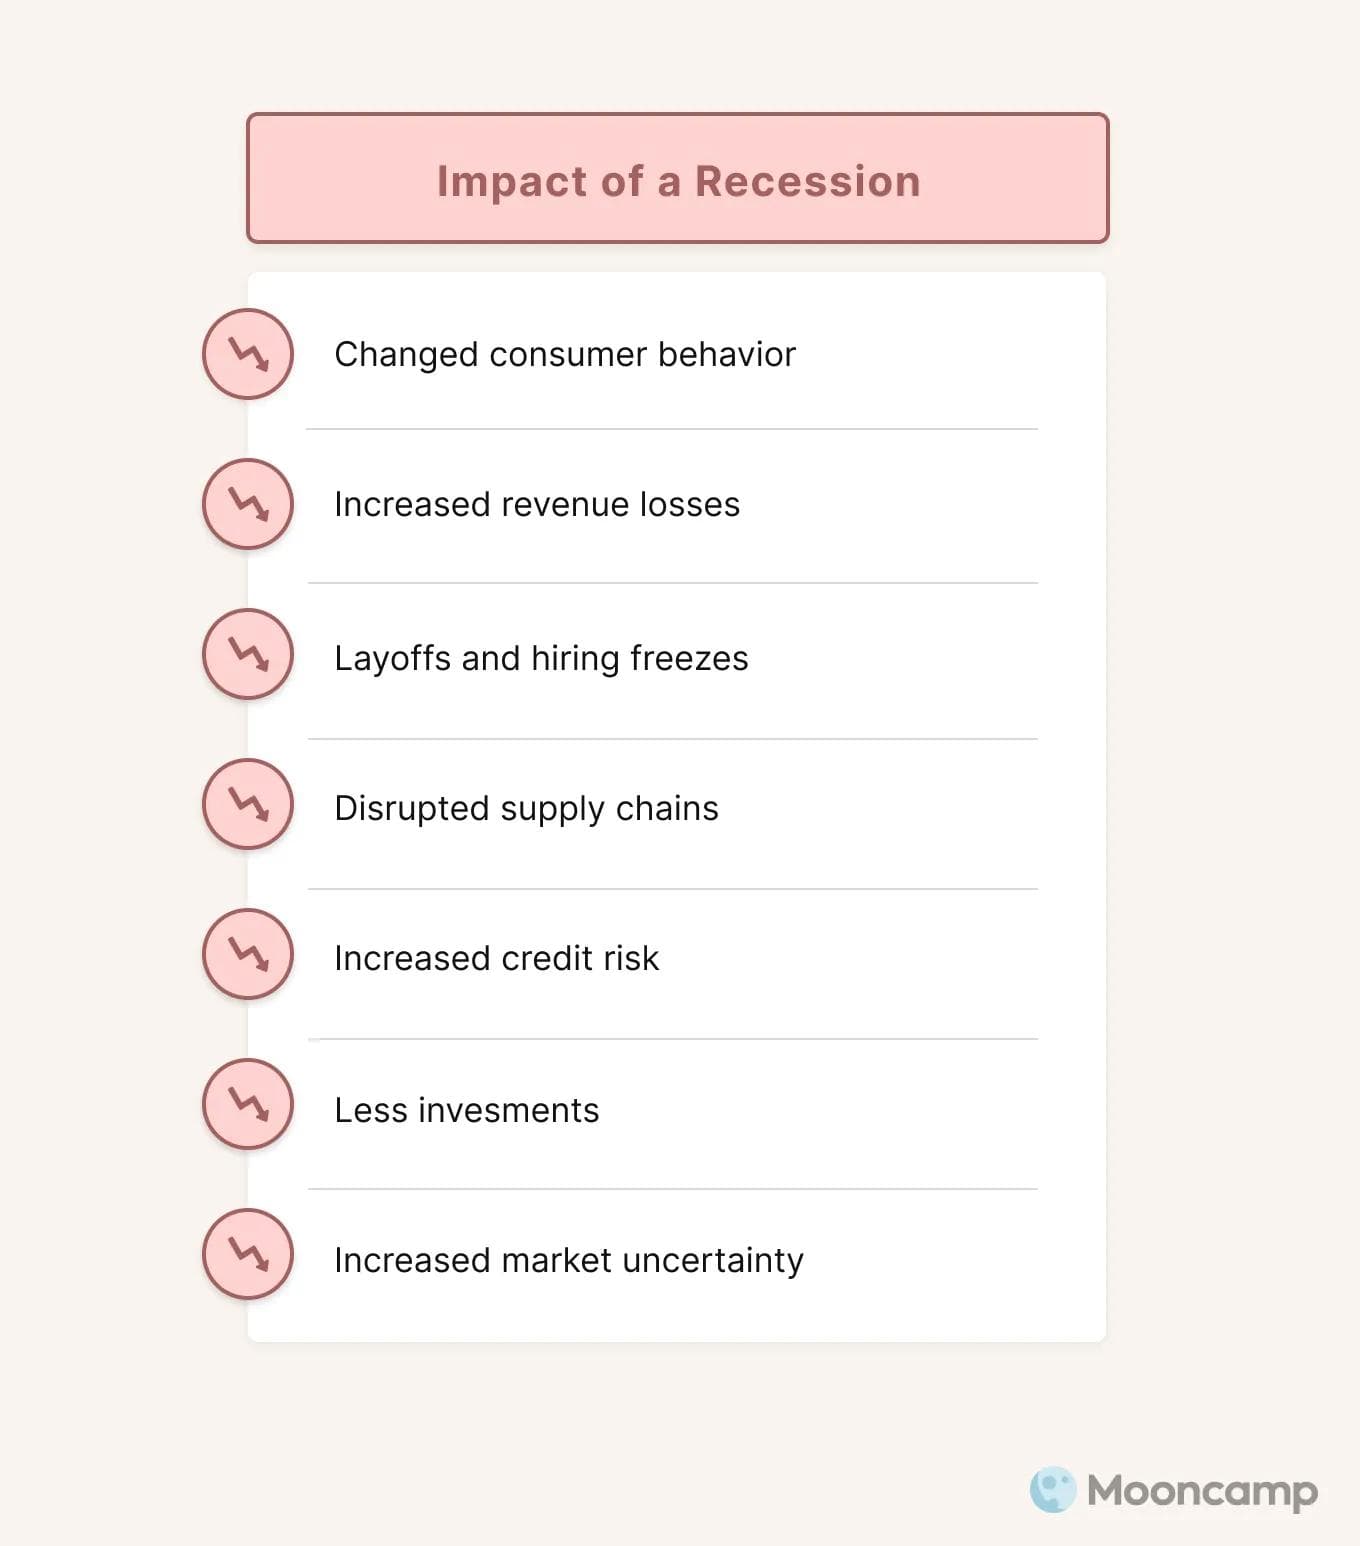This screenshot has width=1360, height=1546.
Task: Select the Changed consumer behavior text
Action: 565,355
